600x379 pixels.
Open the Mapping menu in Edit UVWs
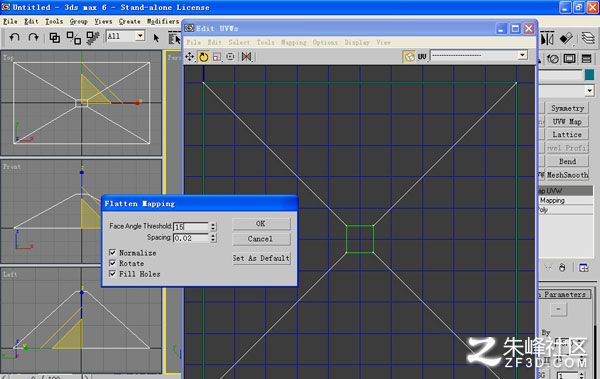293,42
